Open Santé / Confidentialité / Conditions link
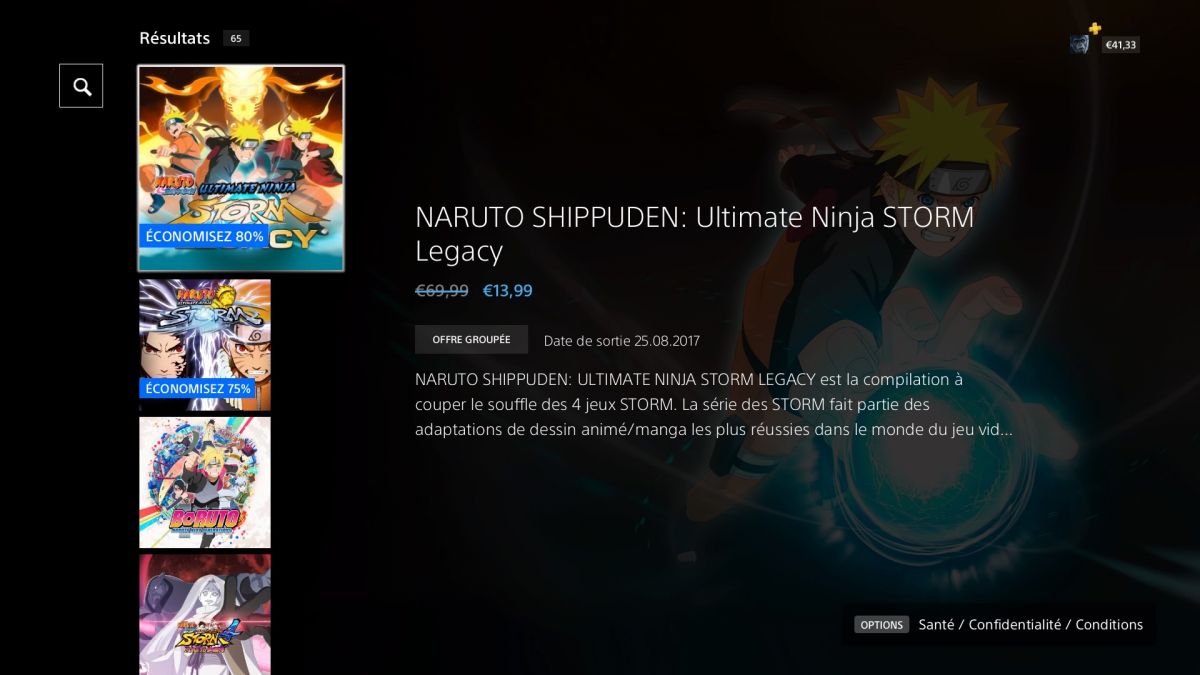 (1030, 624)
